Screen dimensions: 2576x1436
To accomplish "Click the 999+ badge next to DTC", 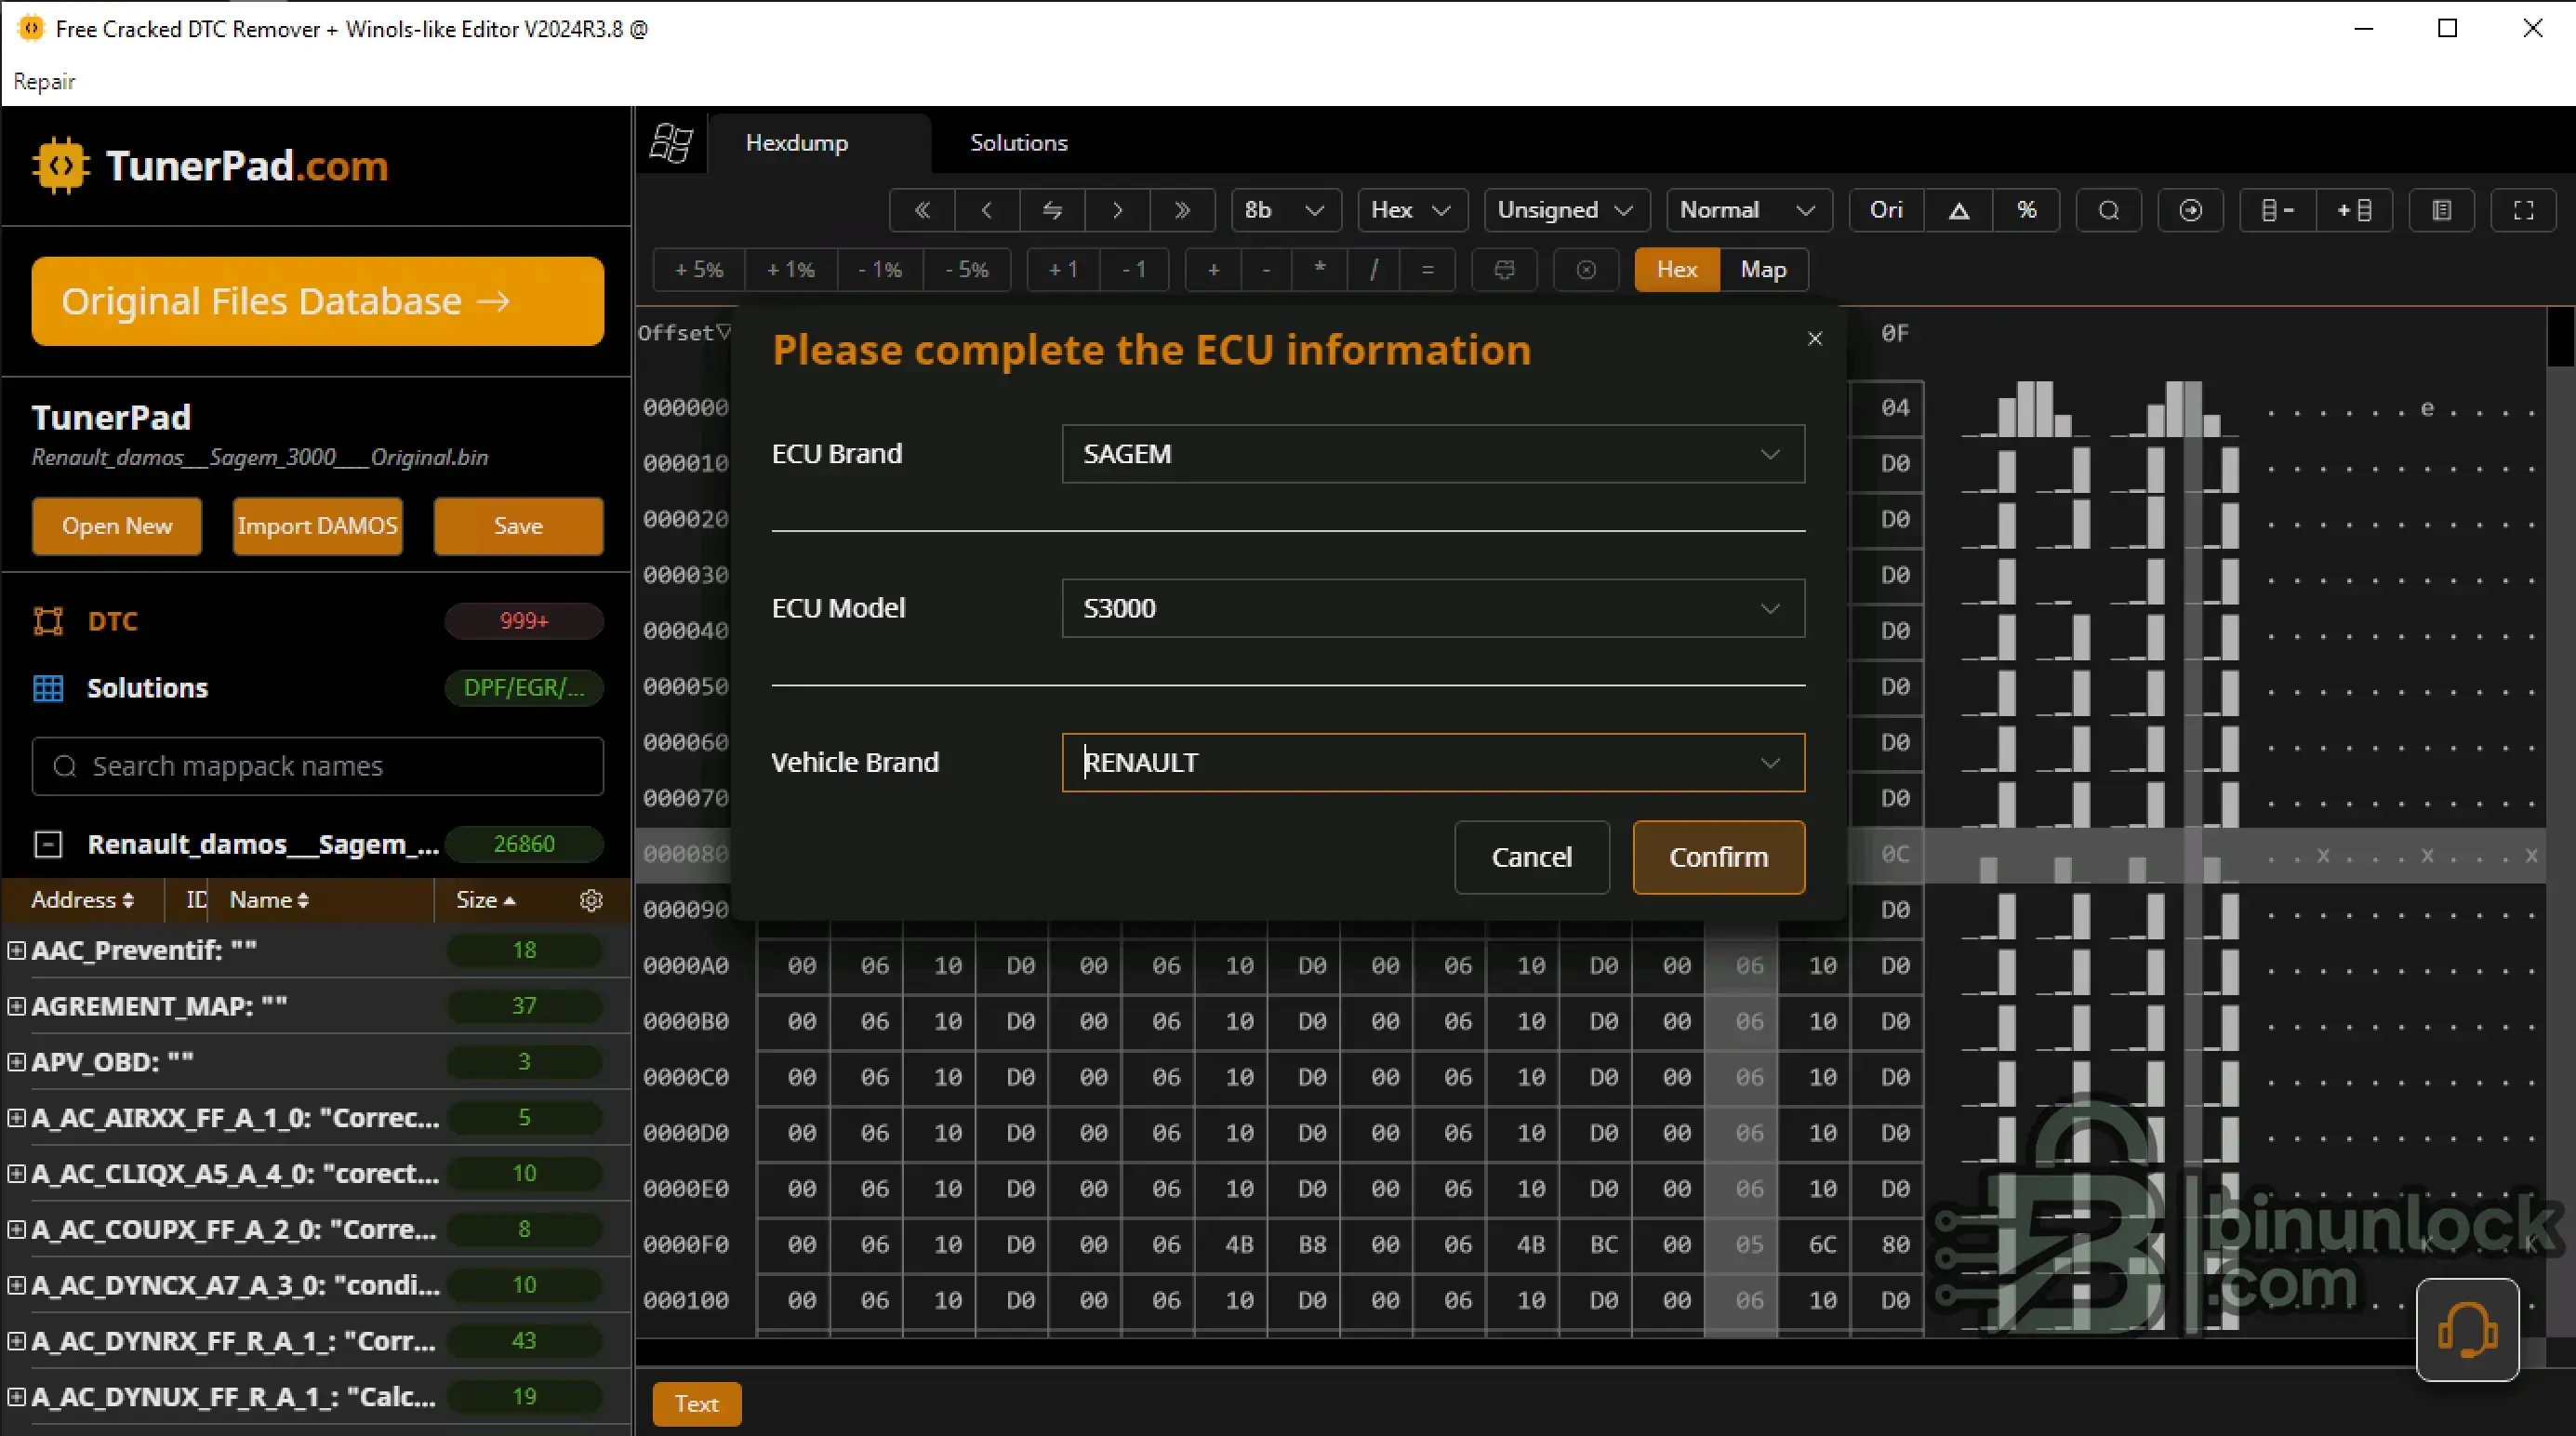I will (x=523, y=621).
